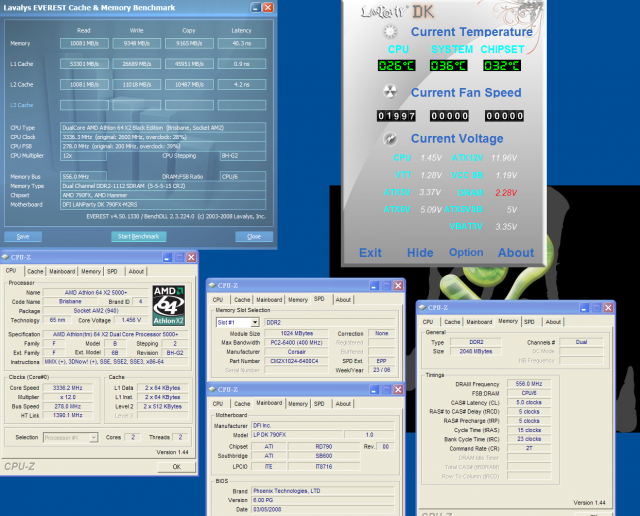
Task: Click the DRAM Frequency 556.0 MHz value
Action: [529, 384]
